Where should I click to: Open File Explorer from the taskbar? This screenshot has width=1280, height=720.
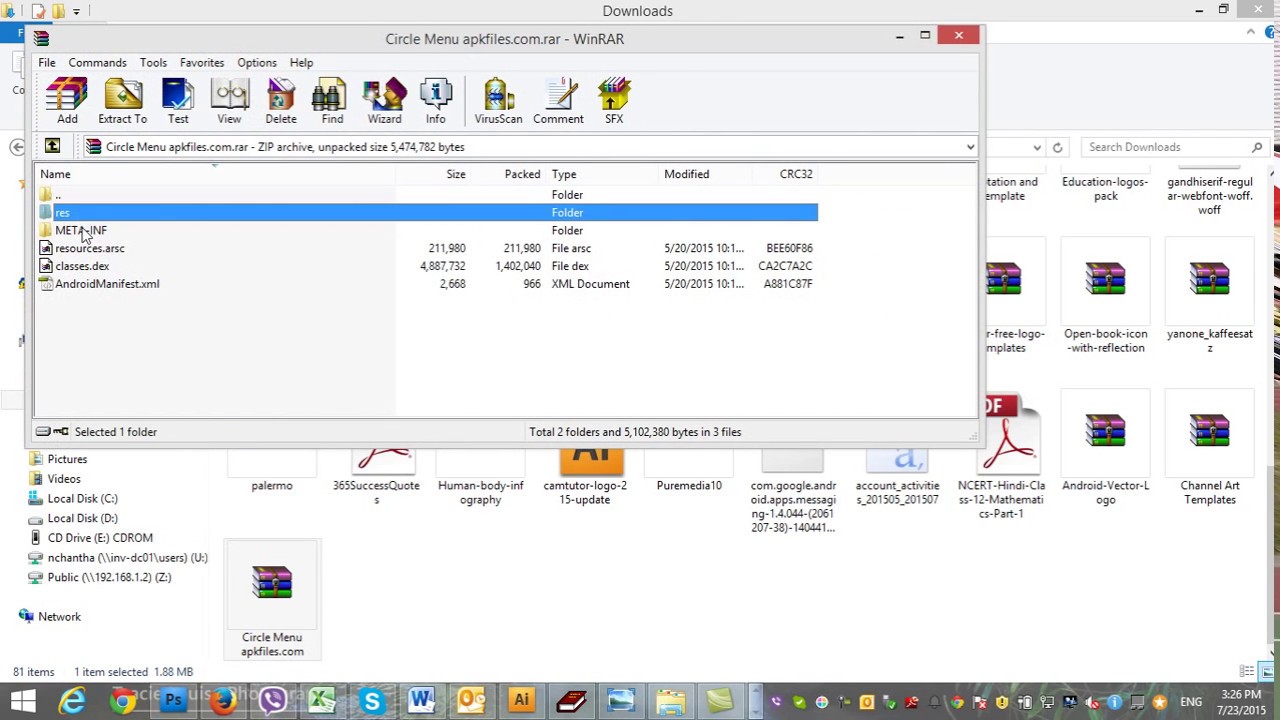[670, 701]
